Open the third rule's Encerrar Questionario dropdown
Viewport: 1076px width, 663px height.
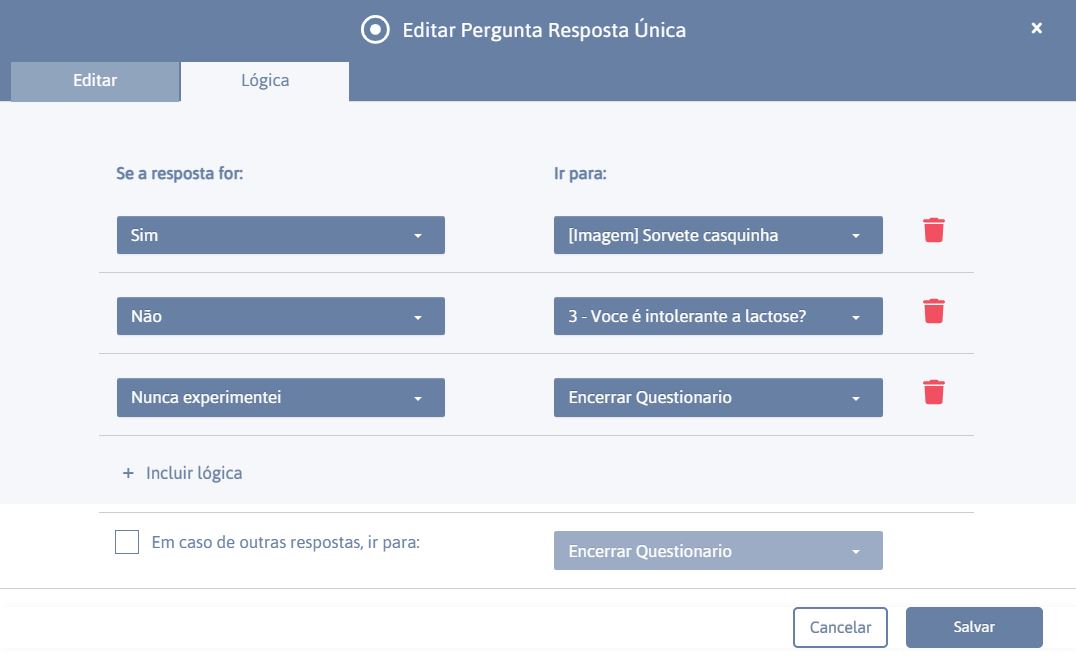click(718, 397)
